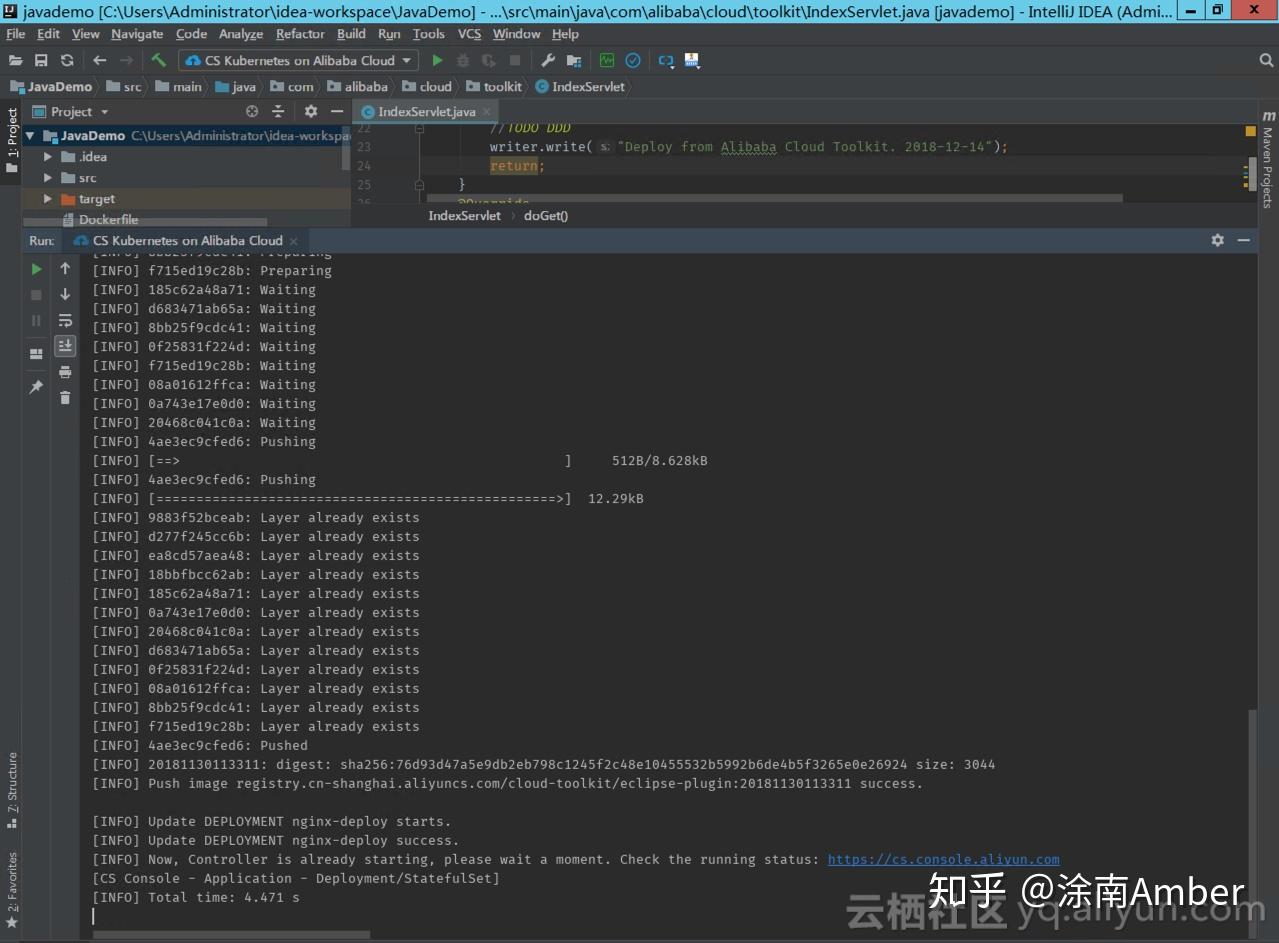
Task: Open the Build menu
Action: (351, 34)
